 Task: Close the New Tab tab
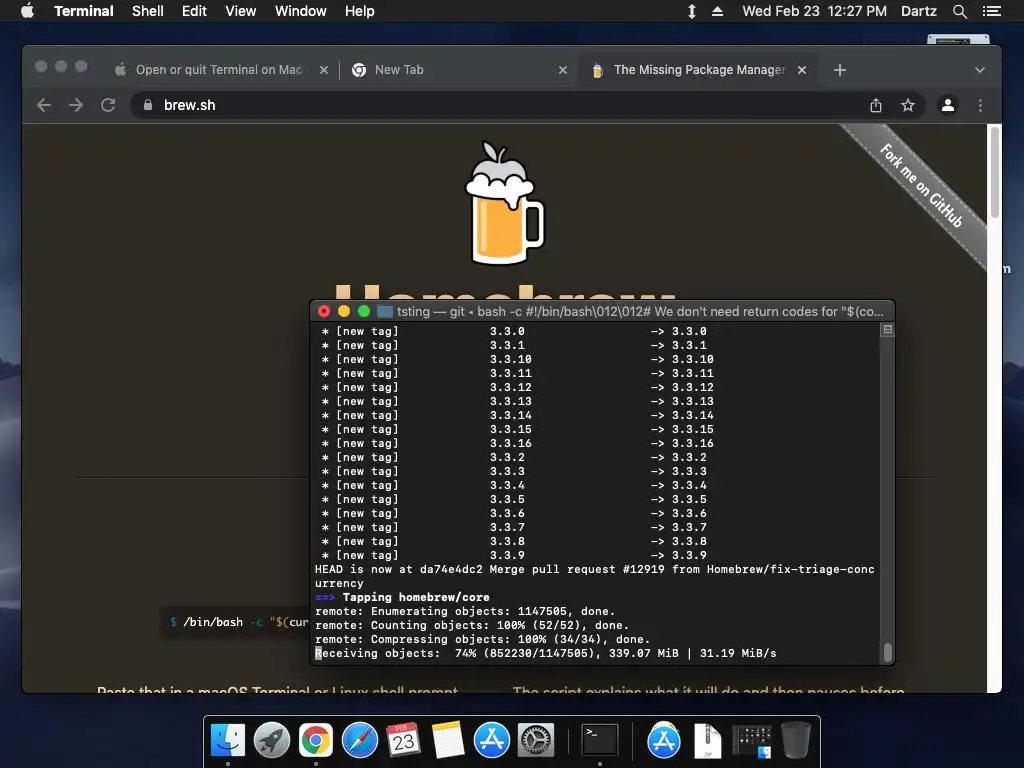pyautogui.click(x=563, y=70)
